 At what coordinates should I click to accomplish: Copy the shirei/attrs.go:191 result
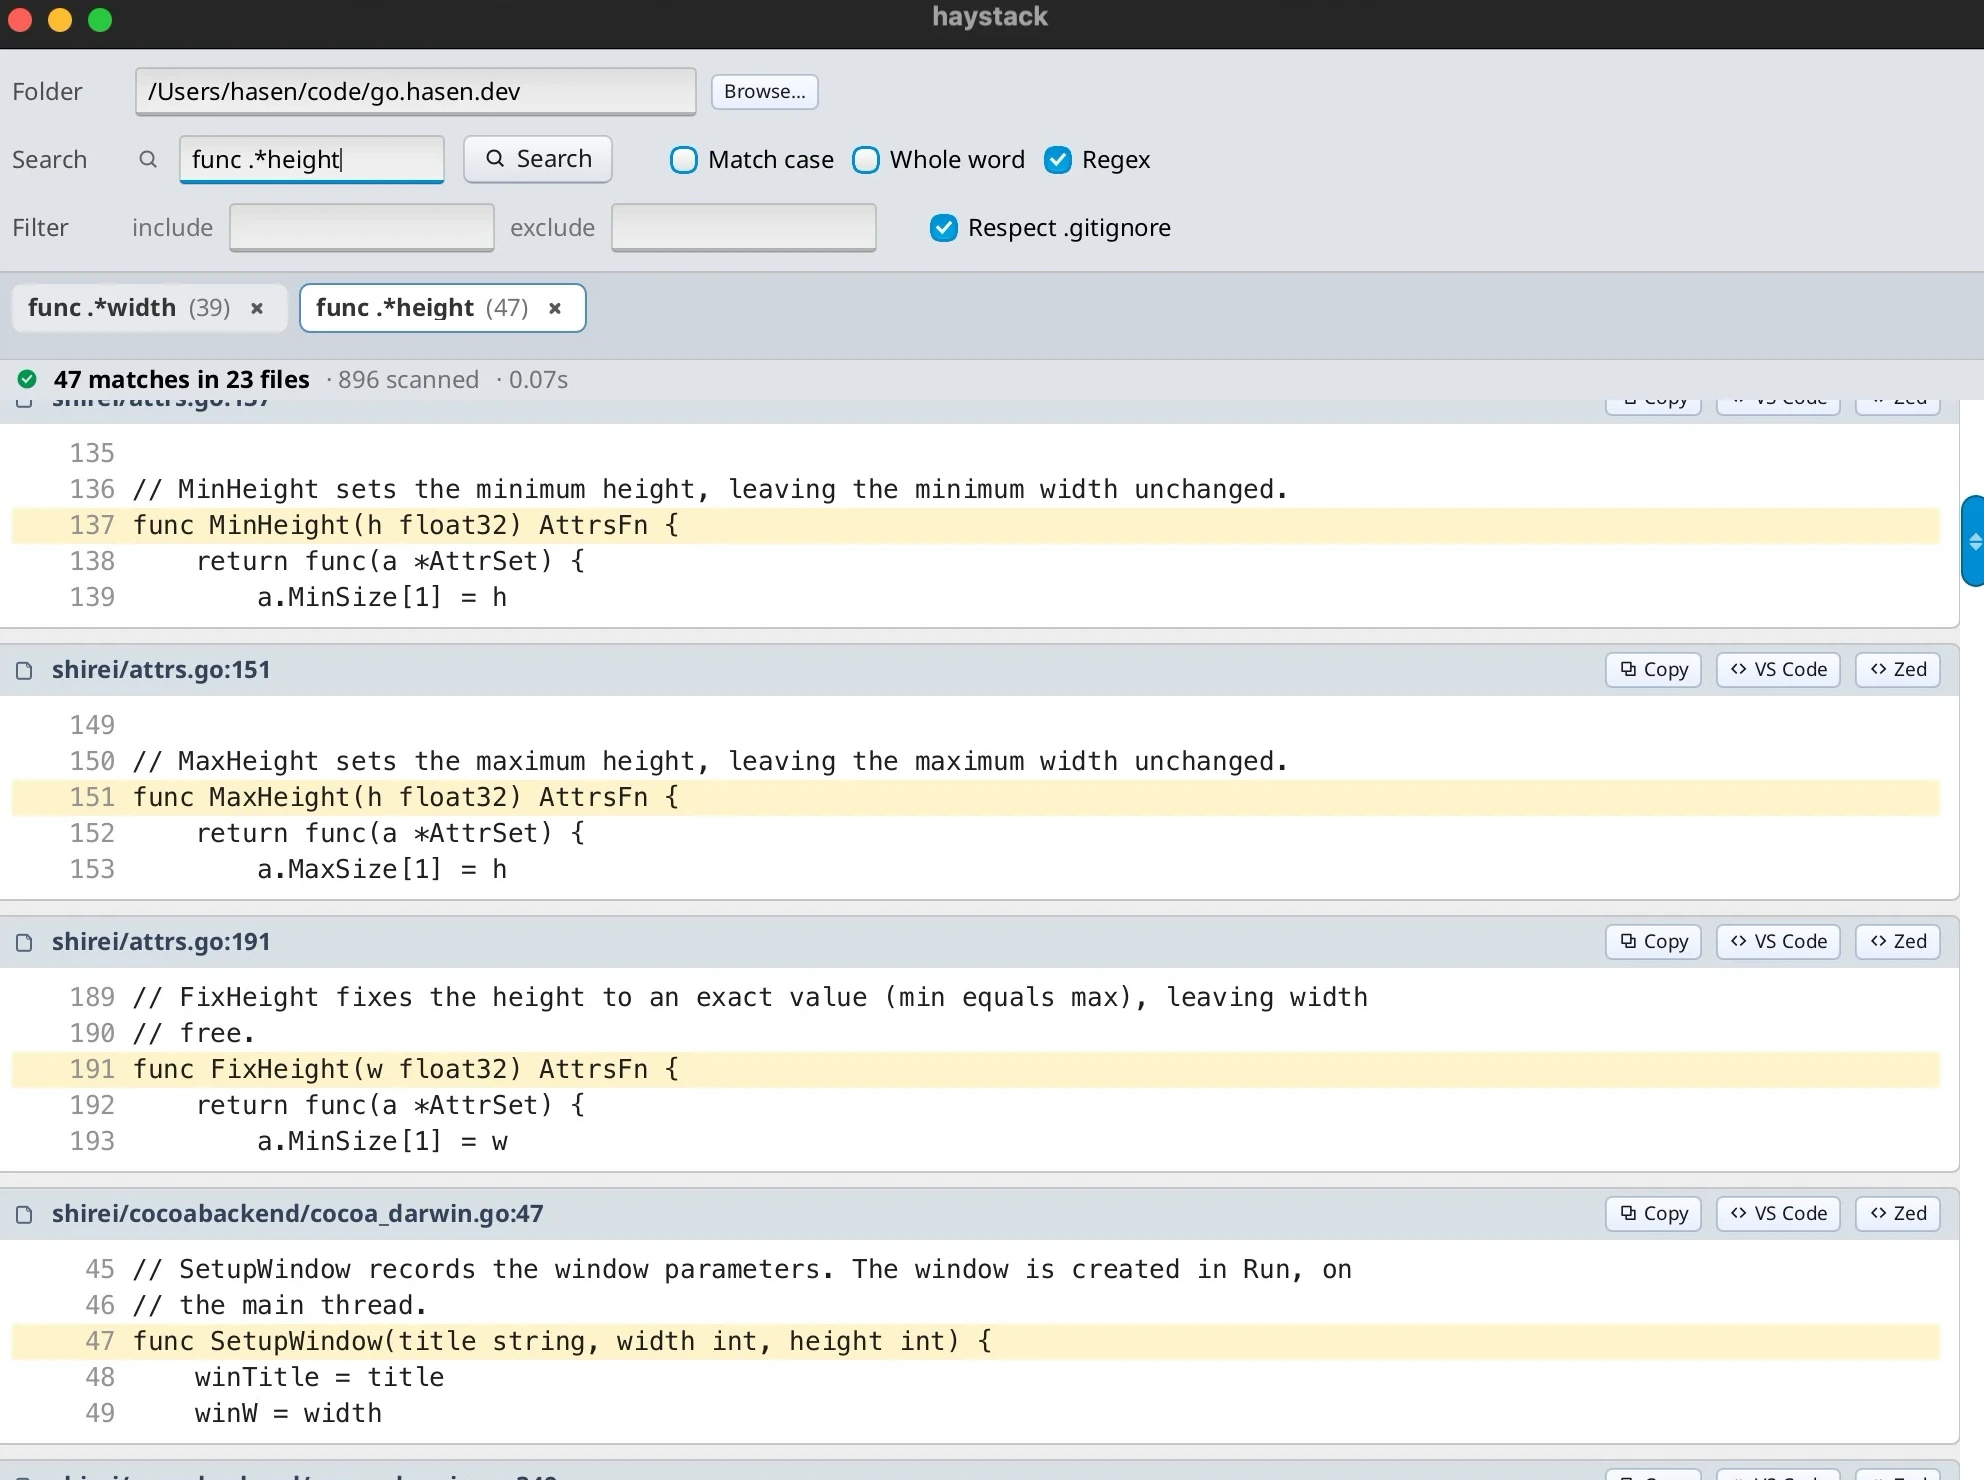coord(1653,942)
